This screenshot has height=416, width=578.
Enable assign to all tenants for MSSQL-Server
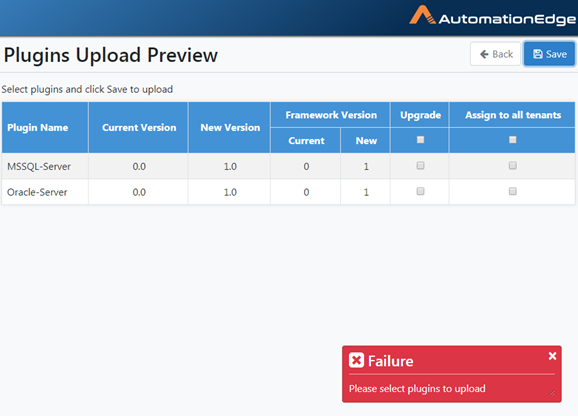(512, 165)
